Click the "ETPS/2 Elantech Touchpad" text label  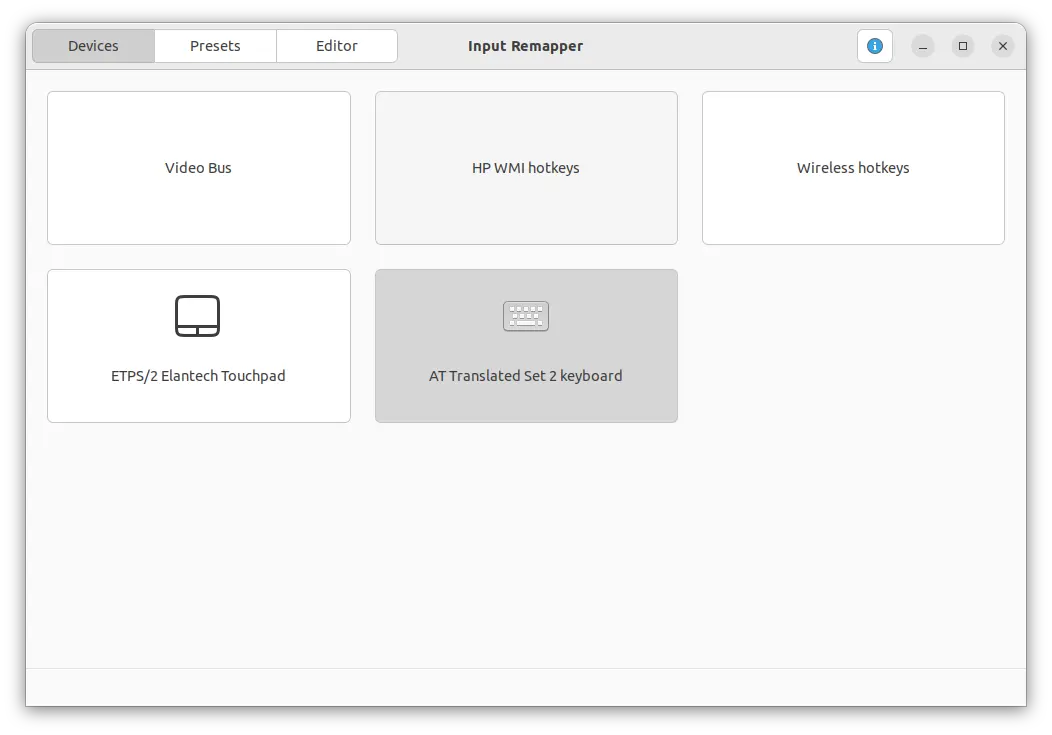click(198, 376)
